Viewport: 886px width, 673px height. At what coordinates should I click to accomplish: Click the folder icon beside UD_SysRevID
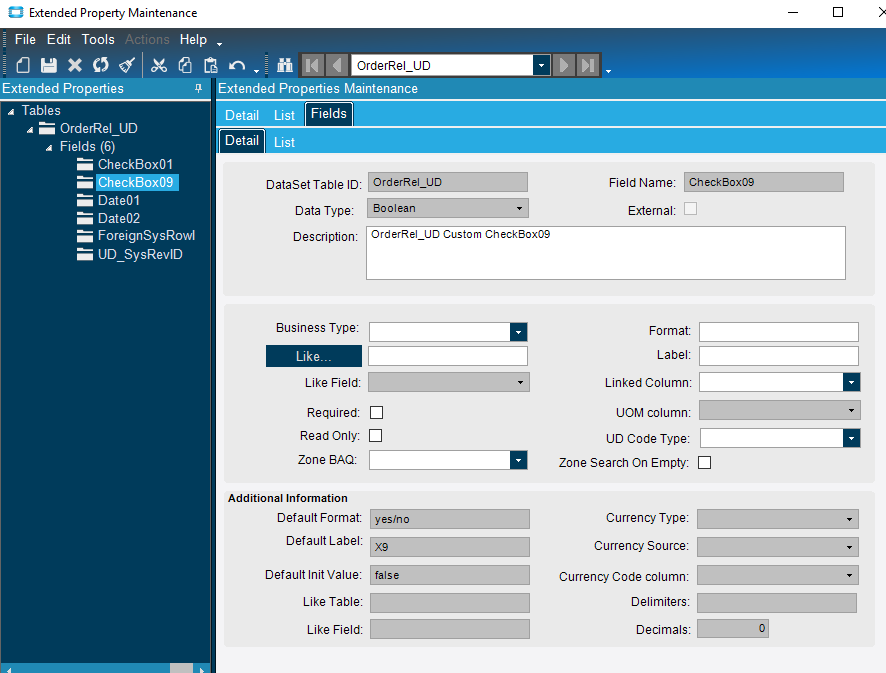85,254
